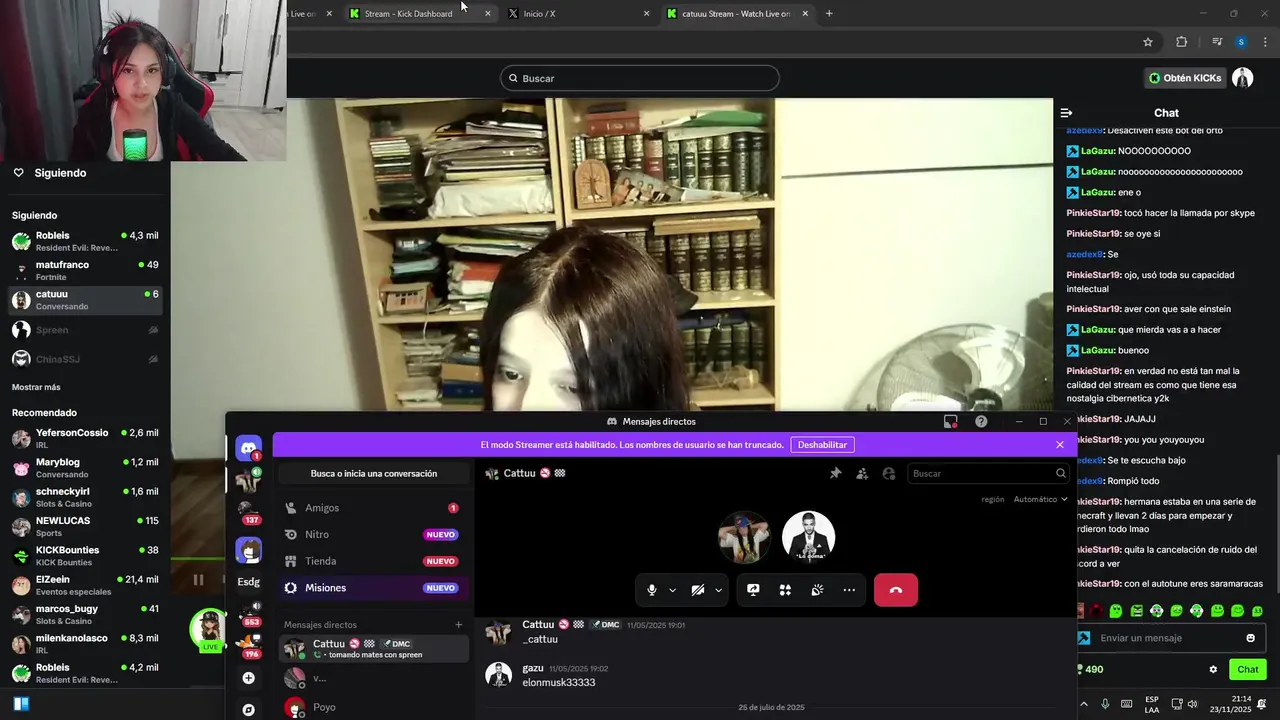
Task: Open YefersonCossio IRL channel
Action: [x=85, y=438]
